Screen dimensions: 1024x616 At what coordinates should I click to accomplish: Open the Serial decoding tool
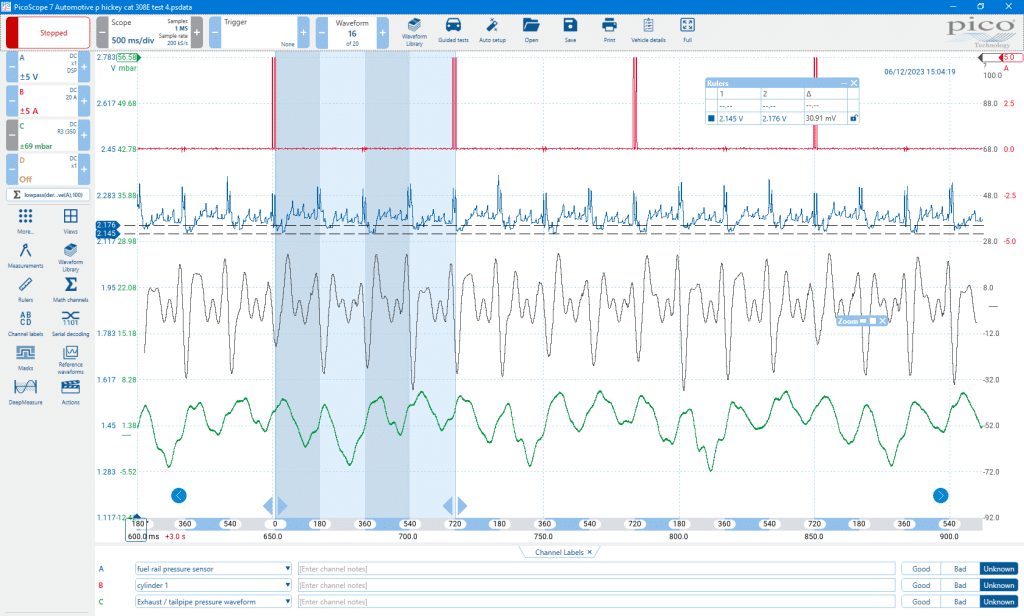coord(71,322)
